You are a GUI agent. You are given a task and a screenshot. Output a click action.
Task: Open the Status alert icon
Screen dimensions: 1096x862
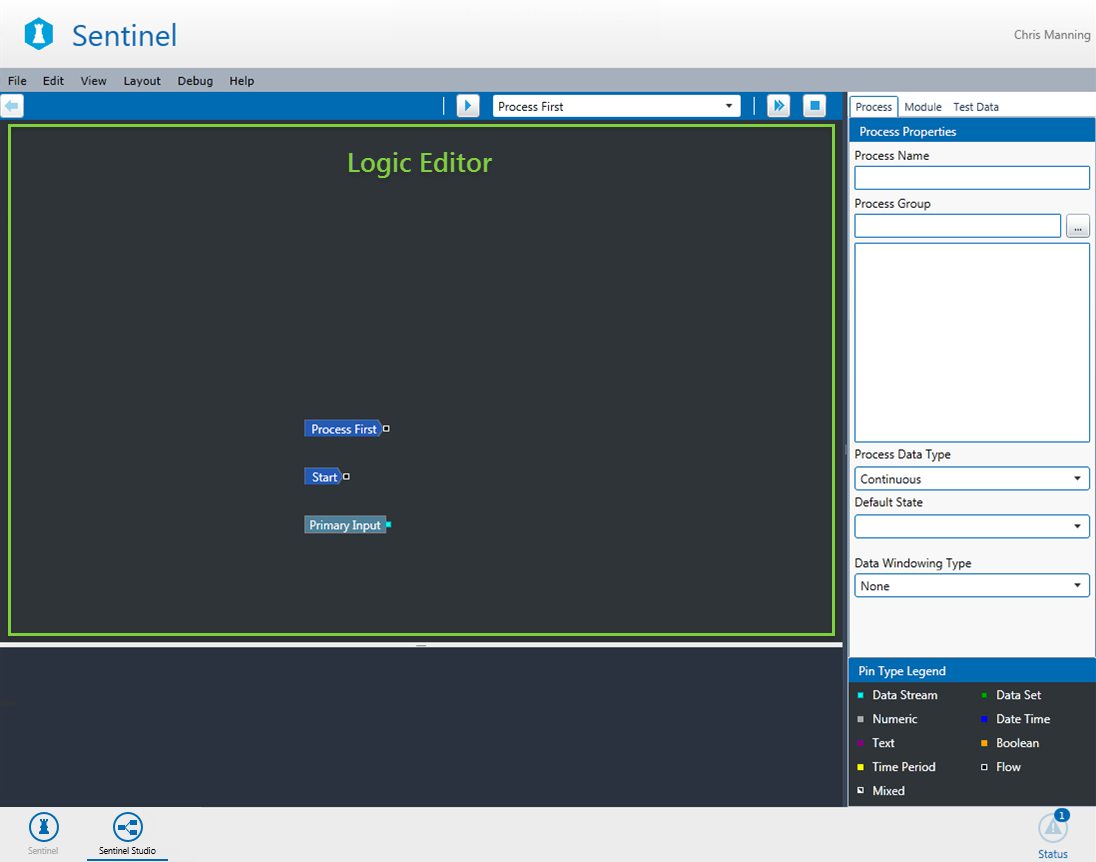(1052, 828)
